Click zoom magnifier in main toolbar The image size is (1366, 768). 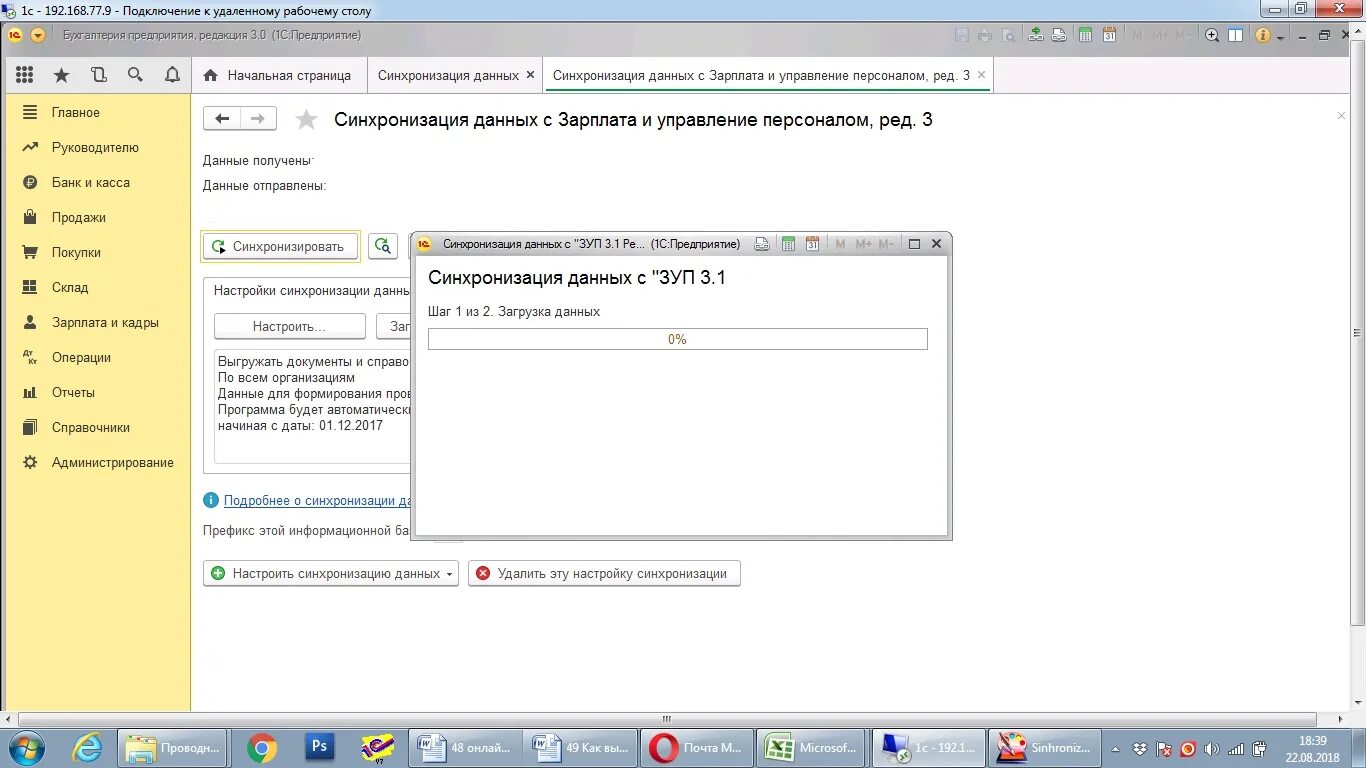(x=1212, y=35)
